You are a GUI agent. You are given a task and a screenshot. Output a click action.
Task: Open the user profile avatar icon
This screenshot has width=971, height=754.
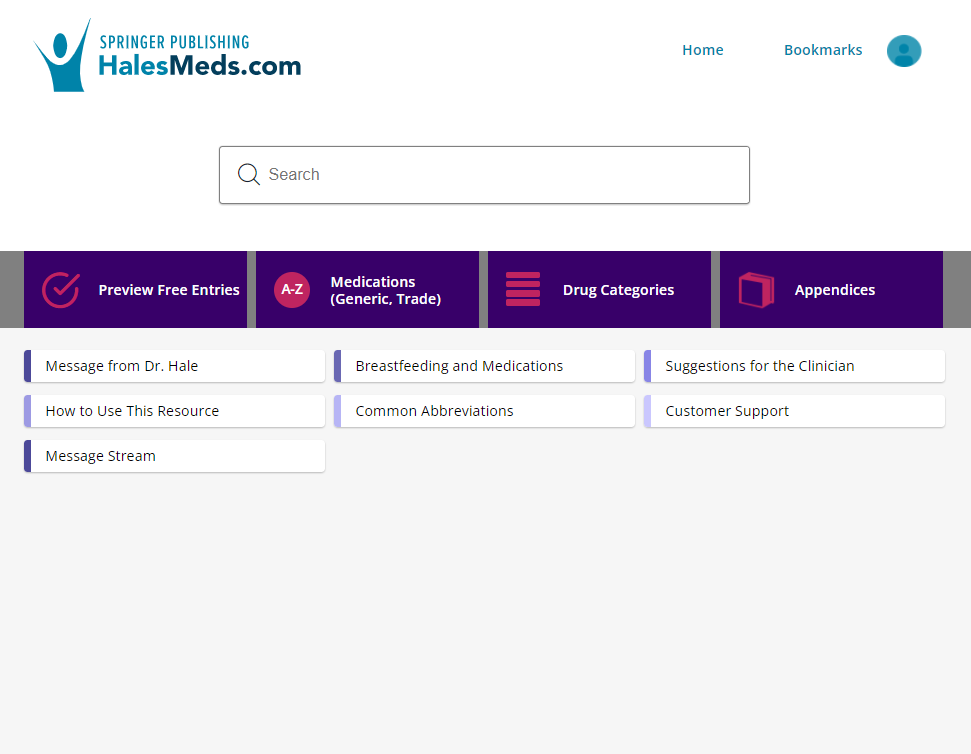coord(904,51)
